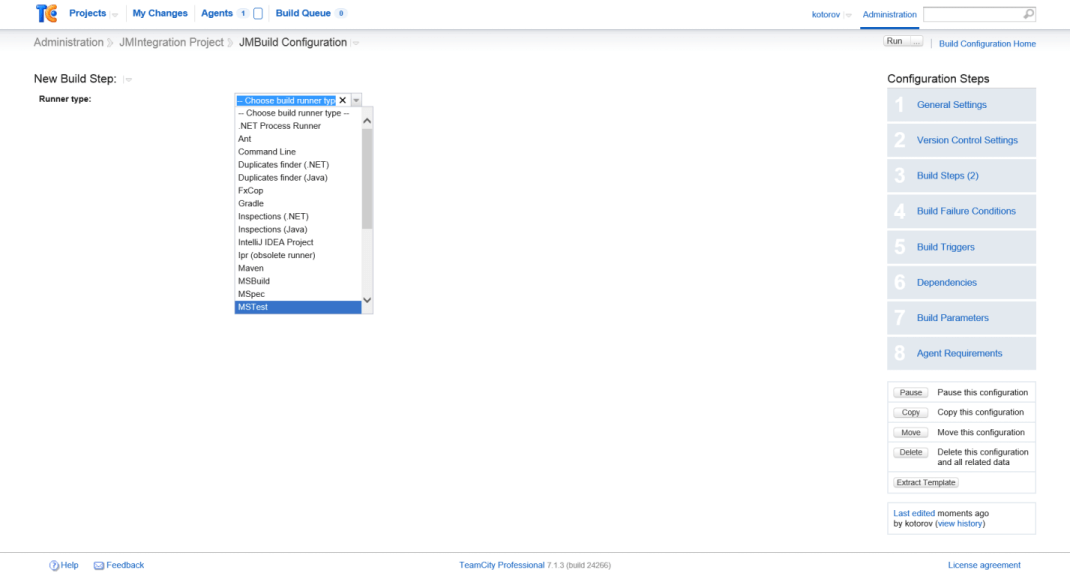Click the Last edited link
The height and width of the screenshot is (573, 1070).
pos(914,514)
